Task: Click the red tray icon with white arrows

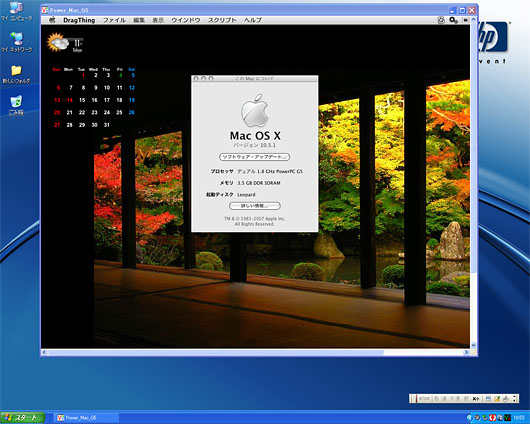Action: coord(492,418)
